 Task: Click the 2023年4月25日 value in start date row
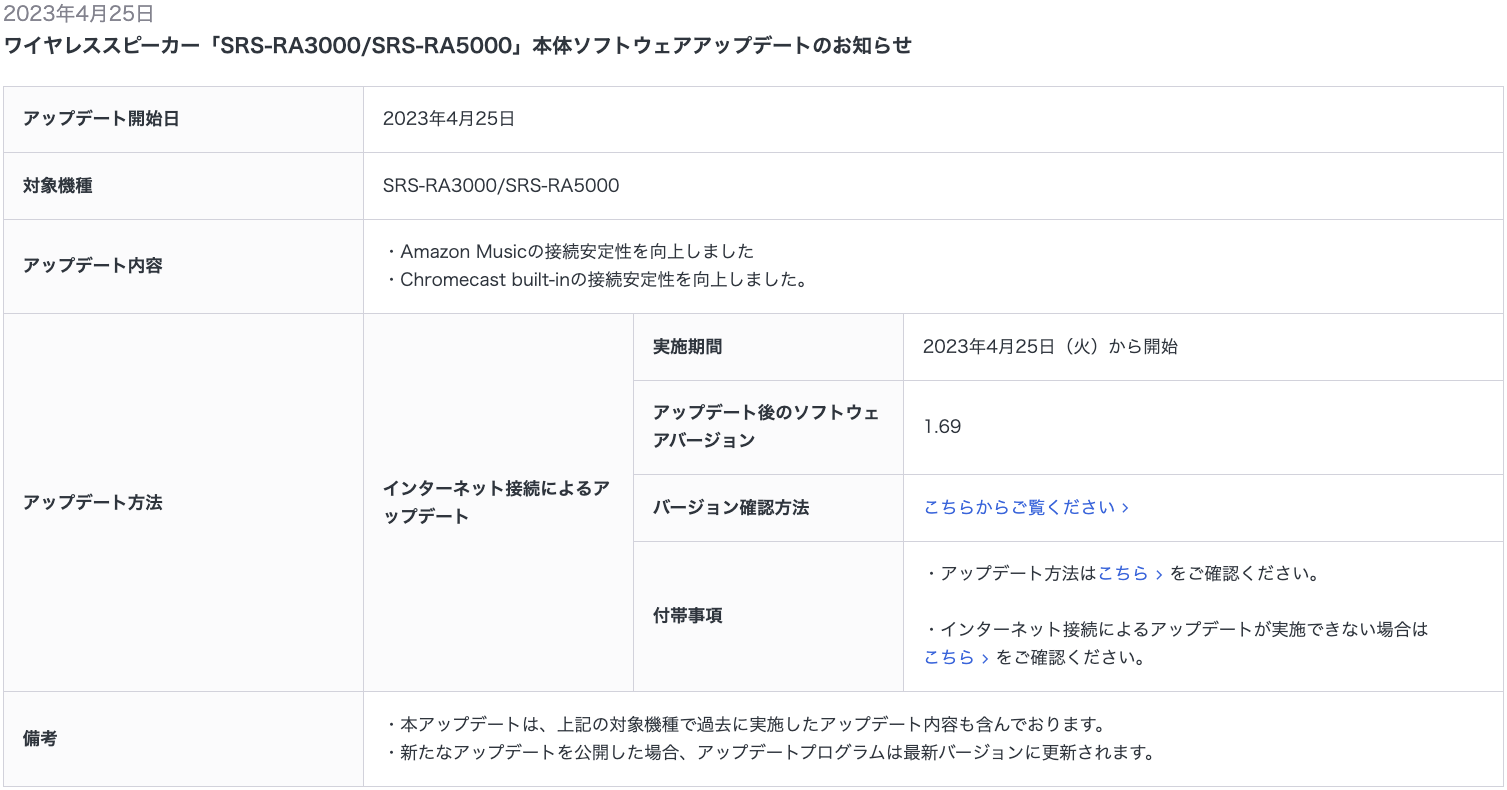pyautogui.click(x=449, y=119)
